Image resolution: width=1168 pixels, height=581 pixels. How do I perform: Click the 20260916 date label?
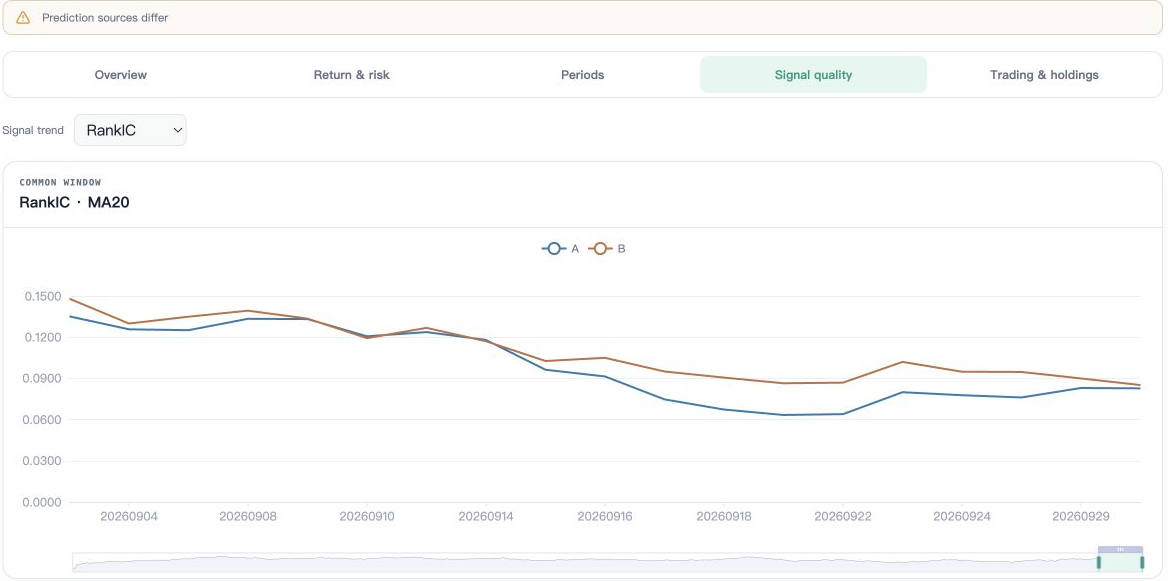(x=605, y=516)
